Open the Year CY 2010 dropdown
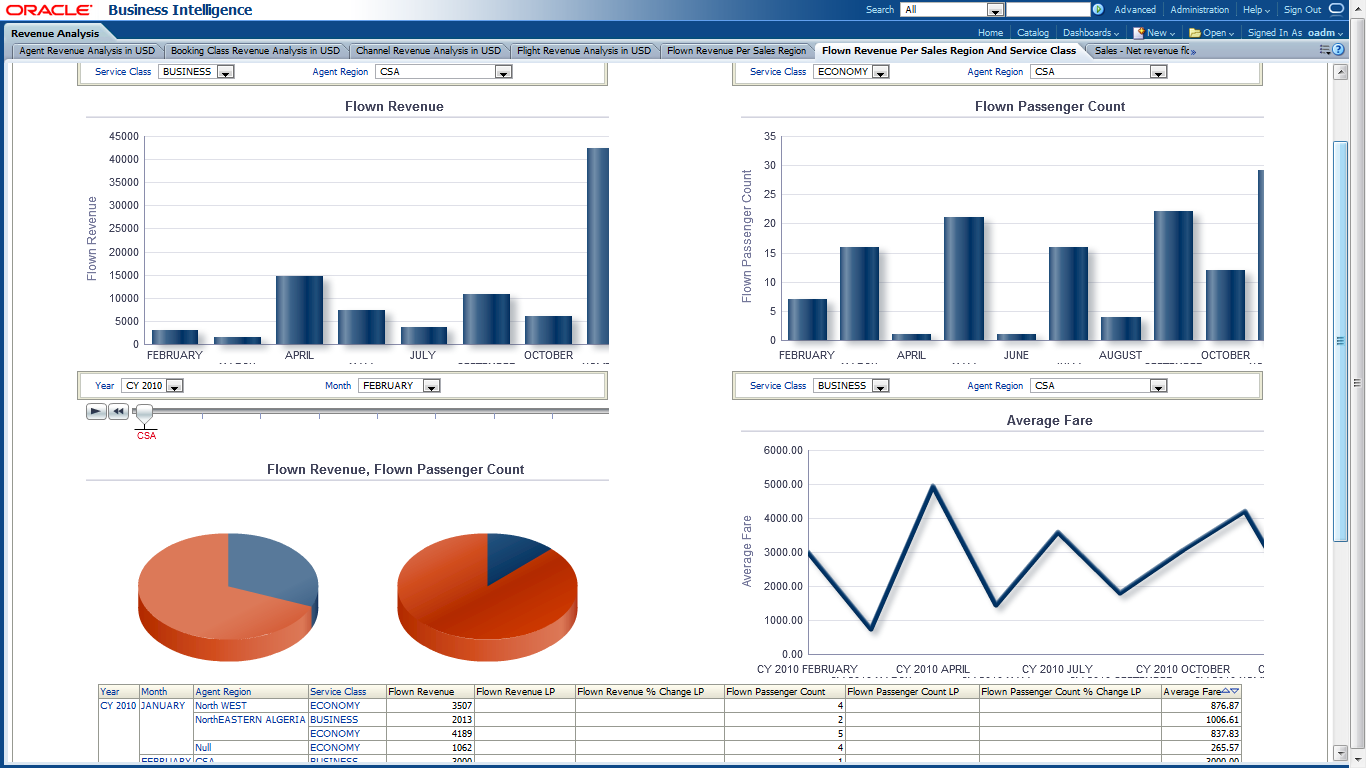This screenshot has width=1366, height=768. click(x=174, y=386)
